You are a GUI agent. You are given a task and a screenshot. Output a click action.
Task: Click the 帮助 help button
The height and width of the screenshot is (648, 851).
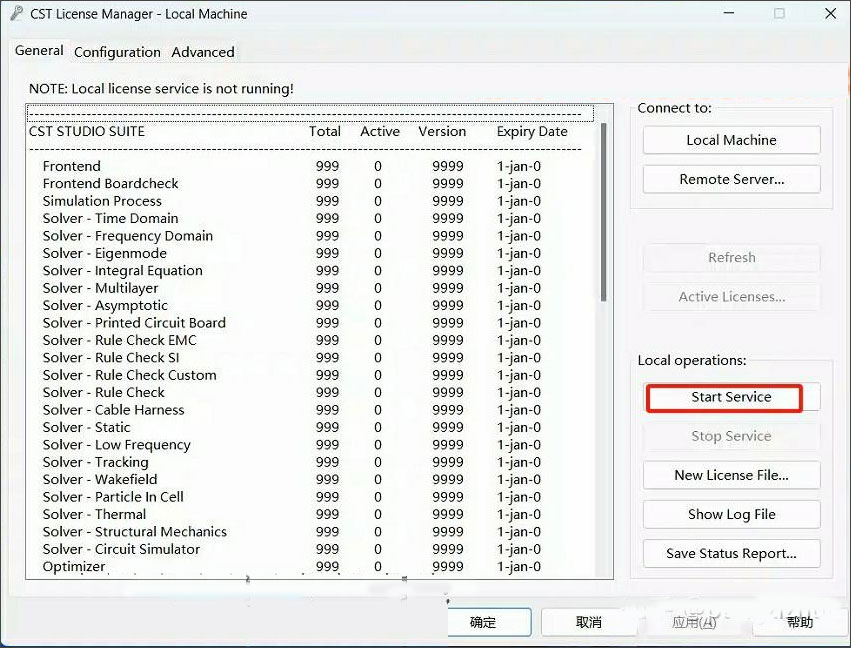click(x=800, y=622)
